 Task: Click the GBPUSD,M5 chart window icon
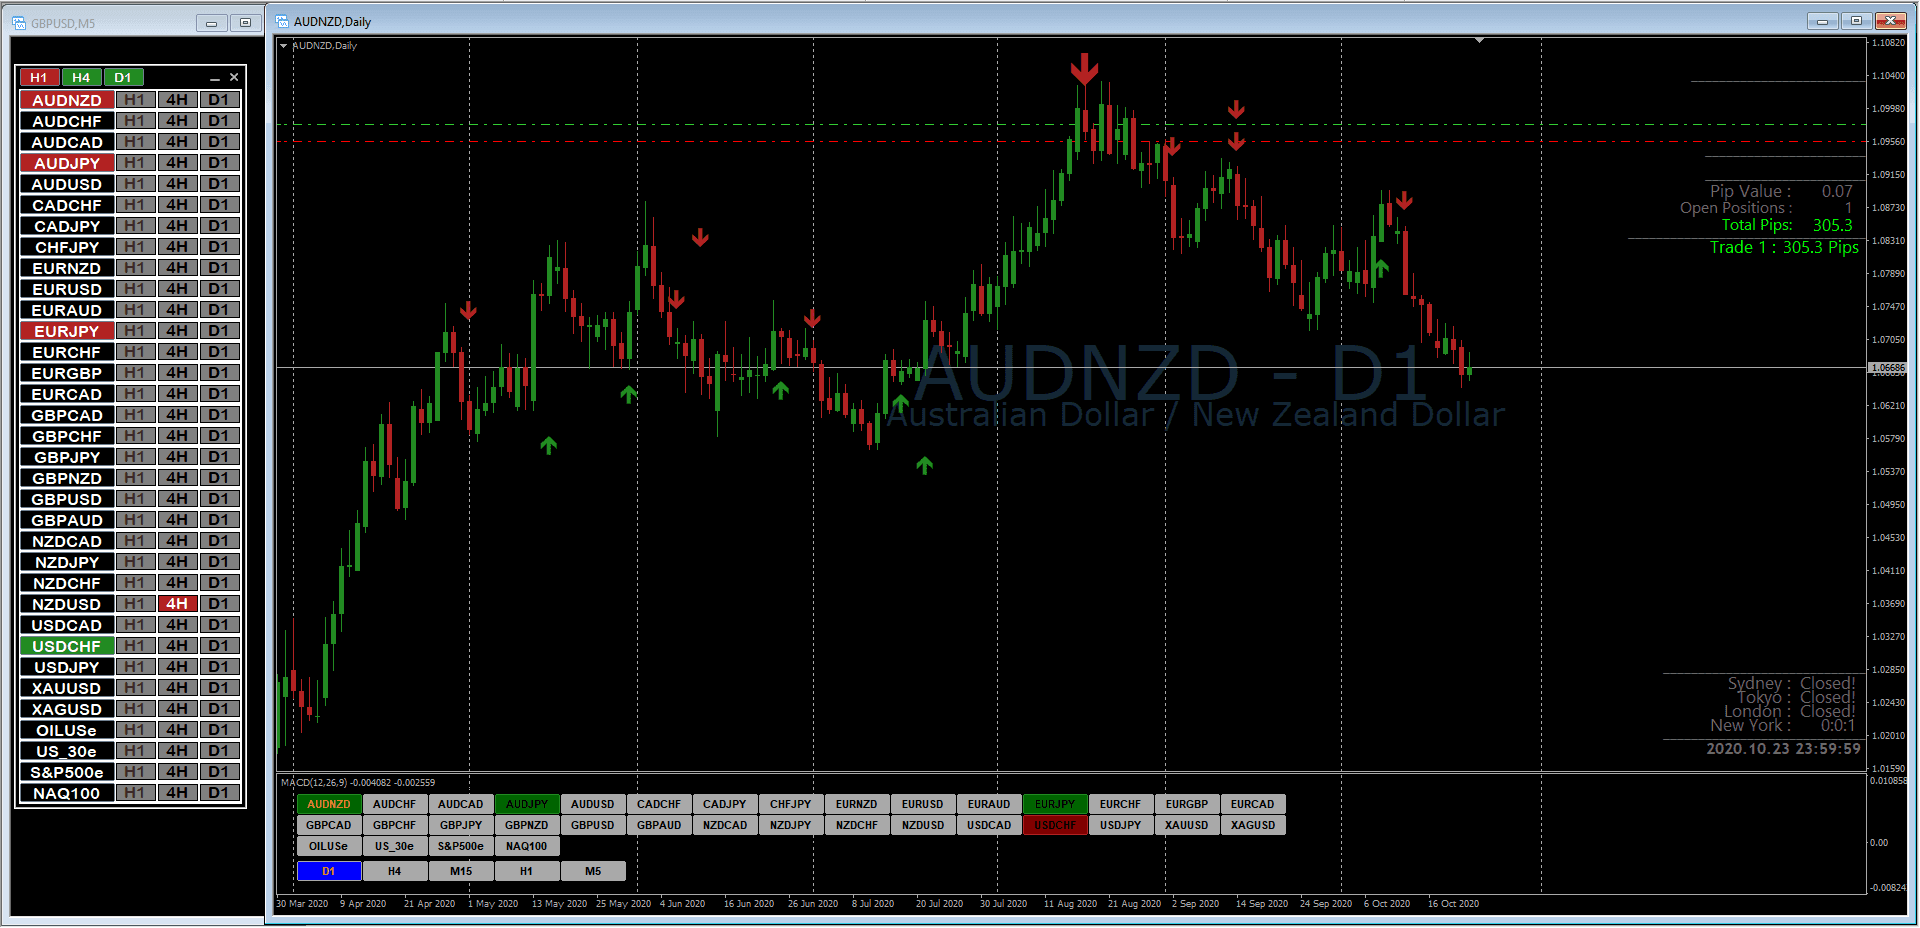coord(19,23)
